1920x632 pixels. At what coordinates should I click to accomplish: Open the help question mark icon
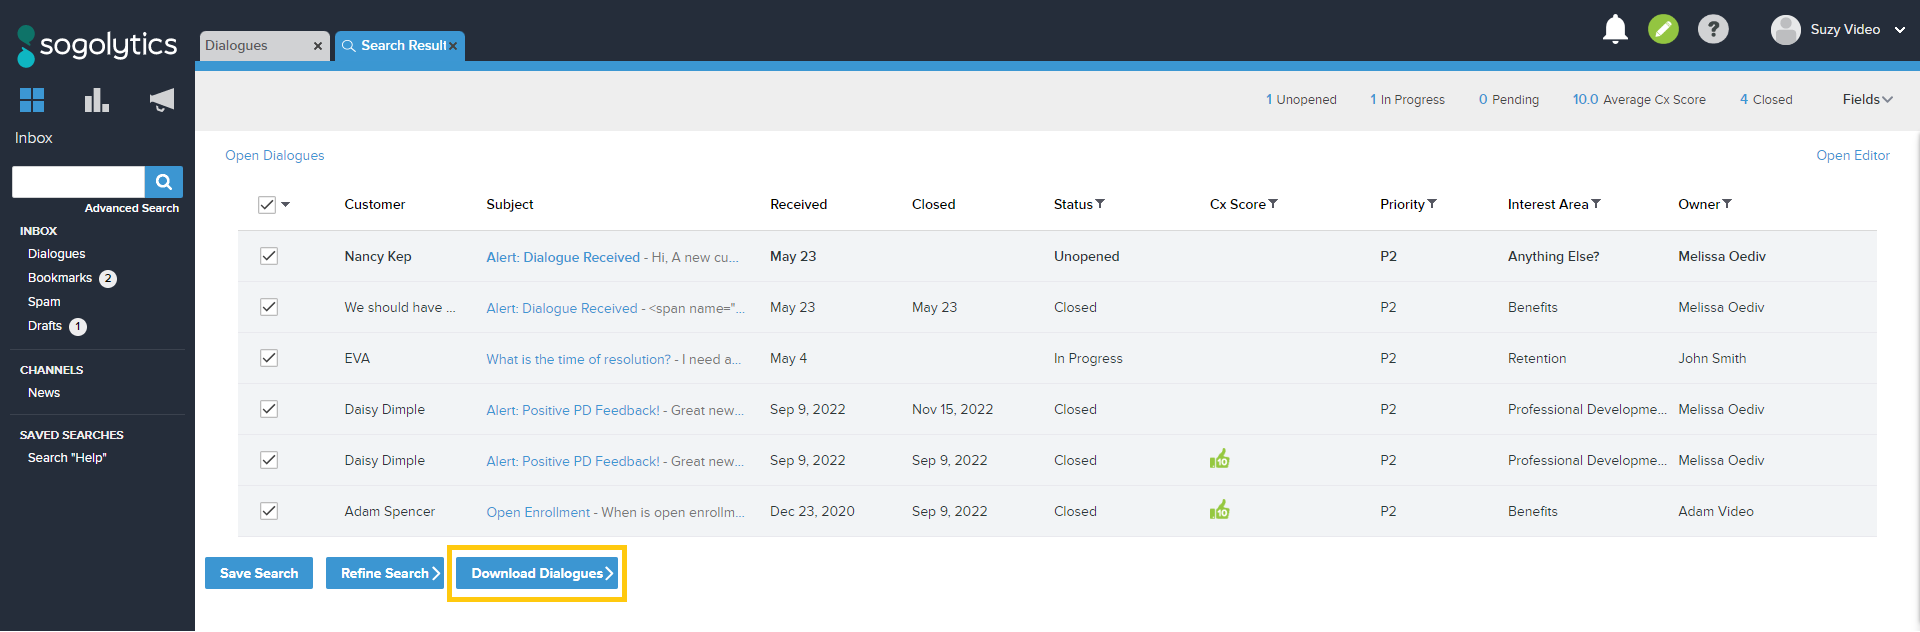pos(1713,29)
